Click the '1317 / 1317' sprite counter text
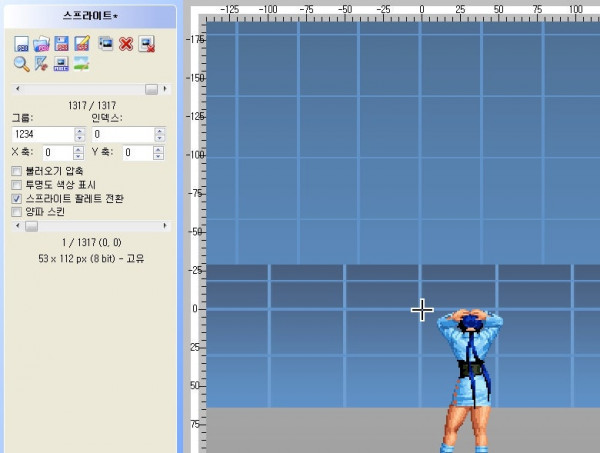The image size is (600, 453). (92, 105)
